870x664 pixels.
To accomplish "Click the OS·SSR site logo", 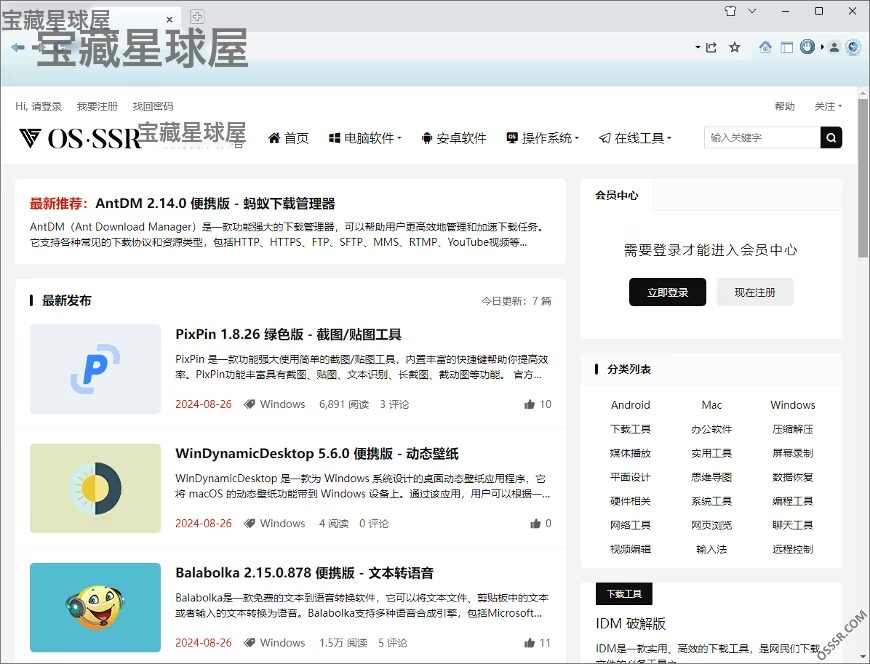I will pyautogui.click(x=79, y=138).
